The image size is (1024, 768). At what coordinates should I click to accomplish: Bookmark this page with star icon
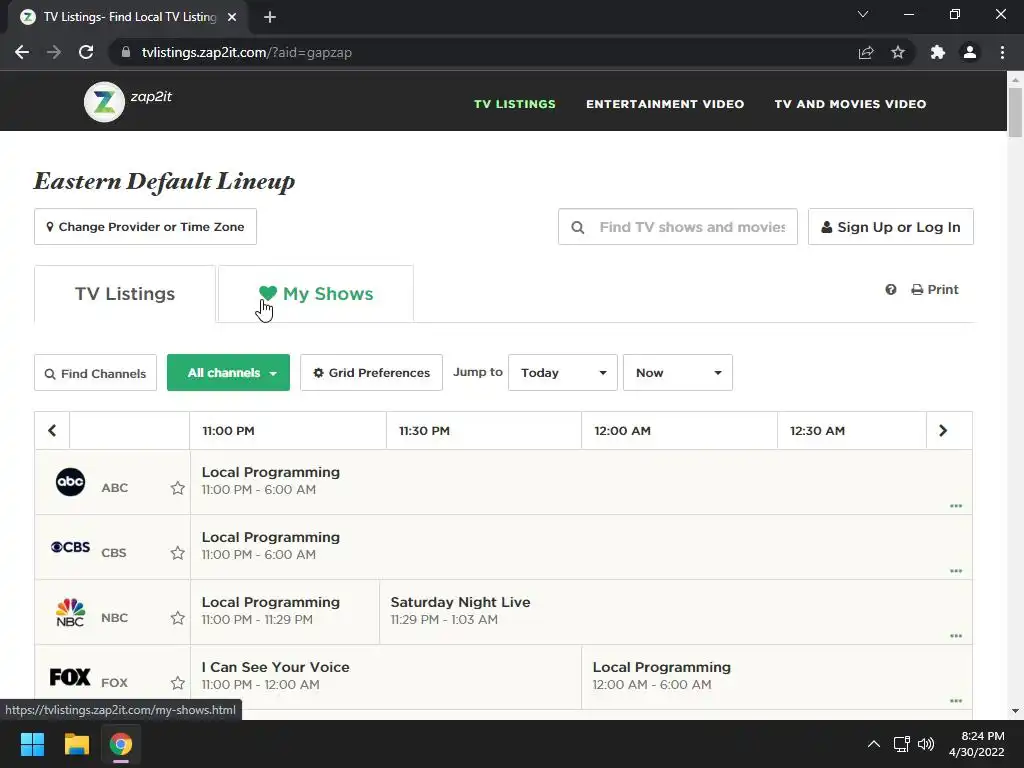tap(898, 52)
